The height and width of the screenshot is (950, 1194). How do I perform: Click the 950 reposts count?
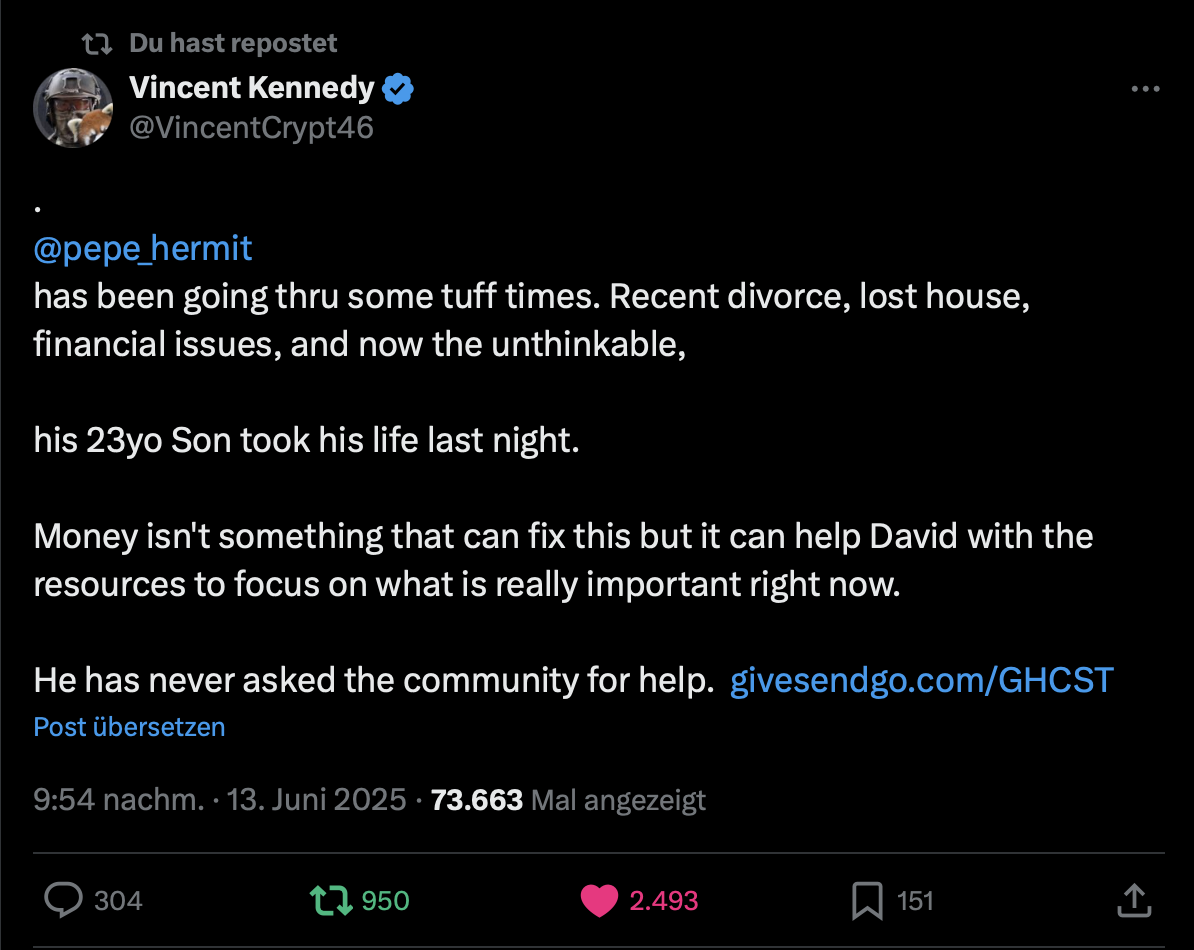pos(385,901)
